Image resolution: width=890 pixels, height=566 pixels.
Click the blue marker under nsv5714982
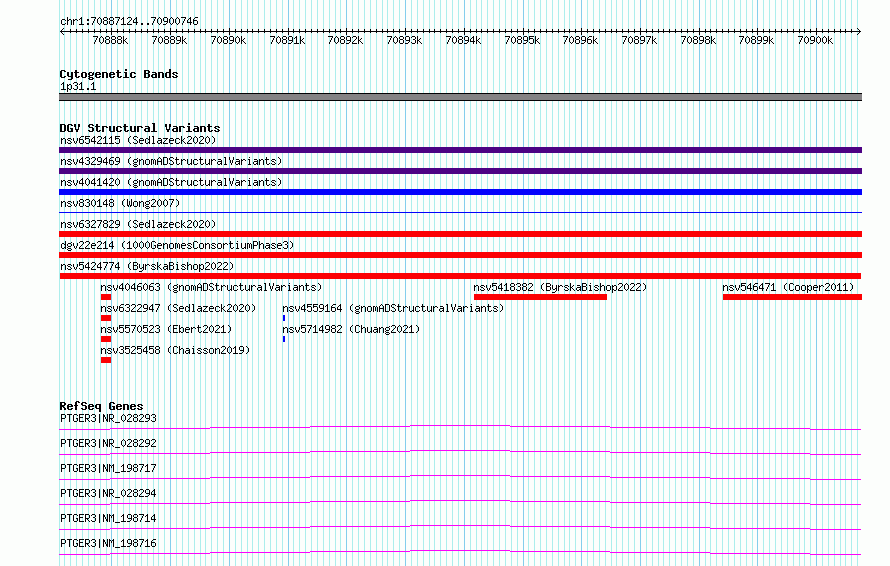point(284,339)
